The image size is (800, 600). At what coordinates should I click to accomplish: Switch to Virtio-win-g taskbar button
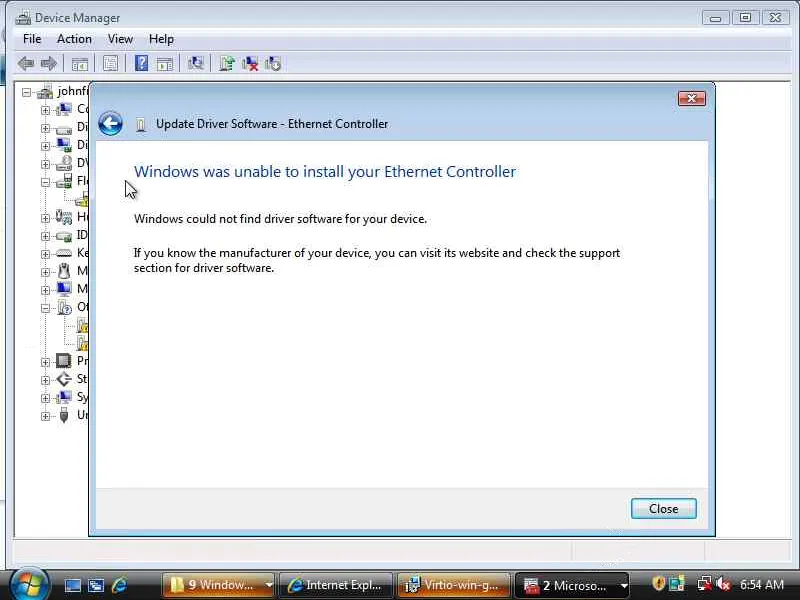(x=453, y=585)
